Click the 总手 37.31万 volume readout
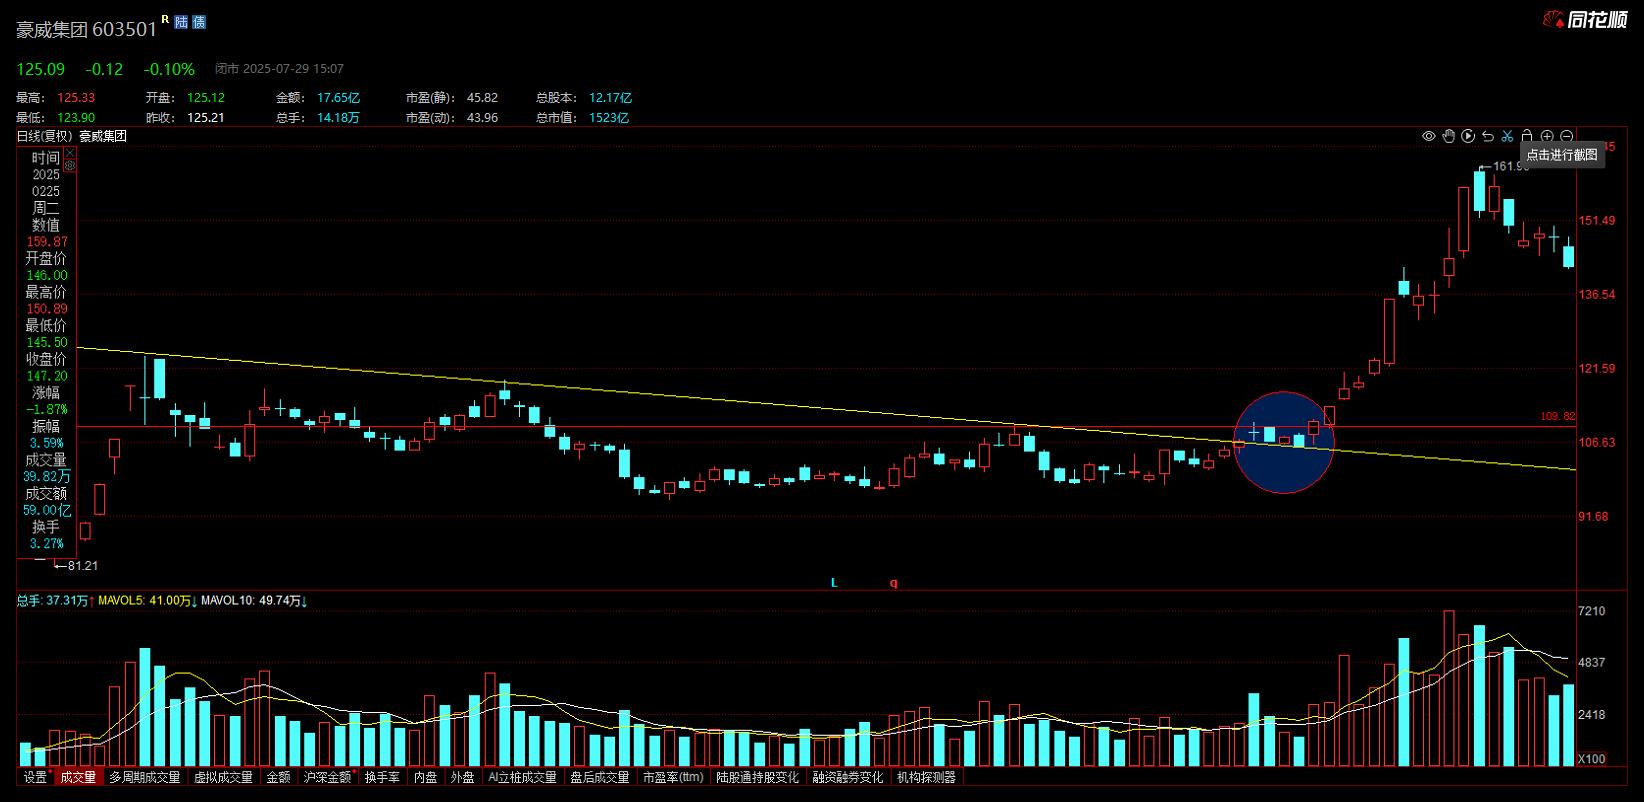The image size is (1644, 802). point(55,601)
